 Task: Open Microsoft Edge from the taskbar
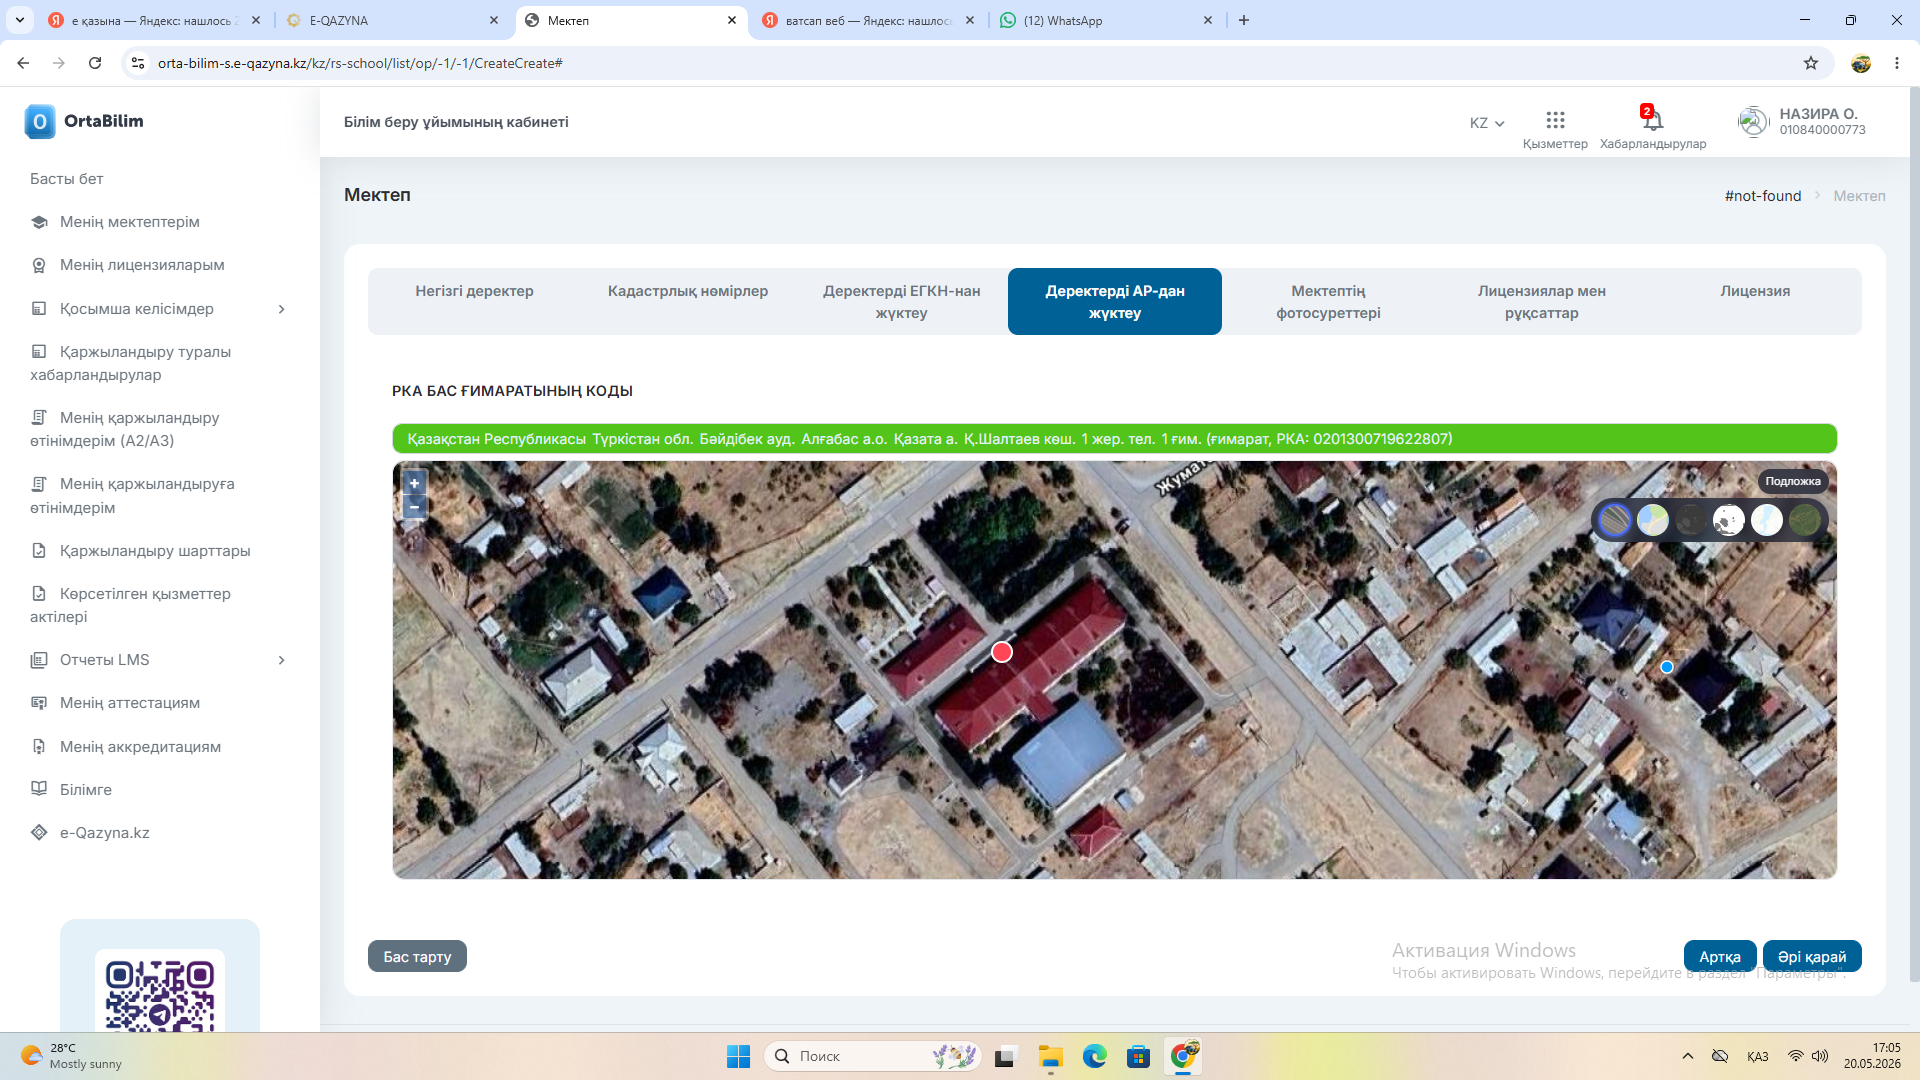1094,1056
